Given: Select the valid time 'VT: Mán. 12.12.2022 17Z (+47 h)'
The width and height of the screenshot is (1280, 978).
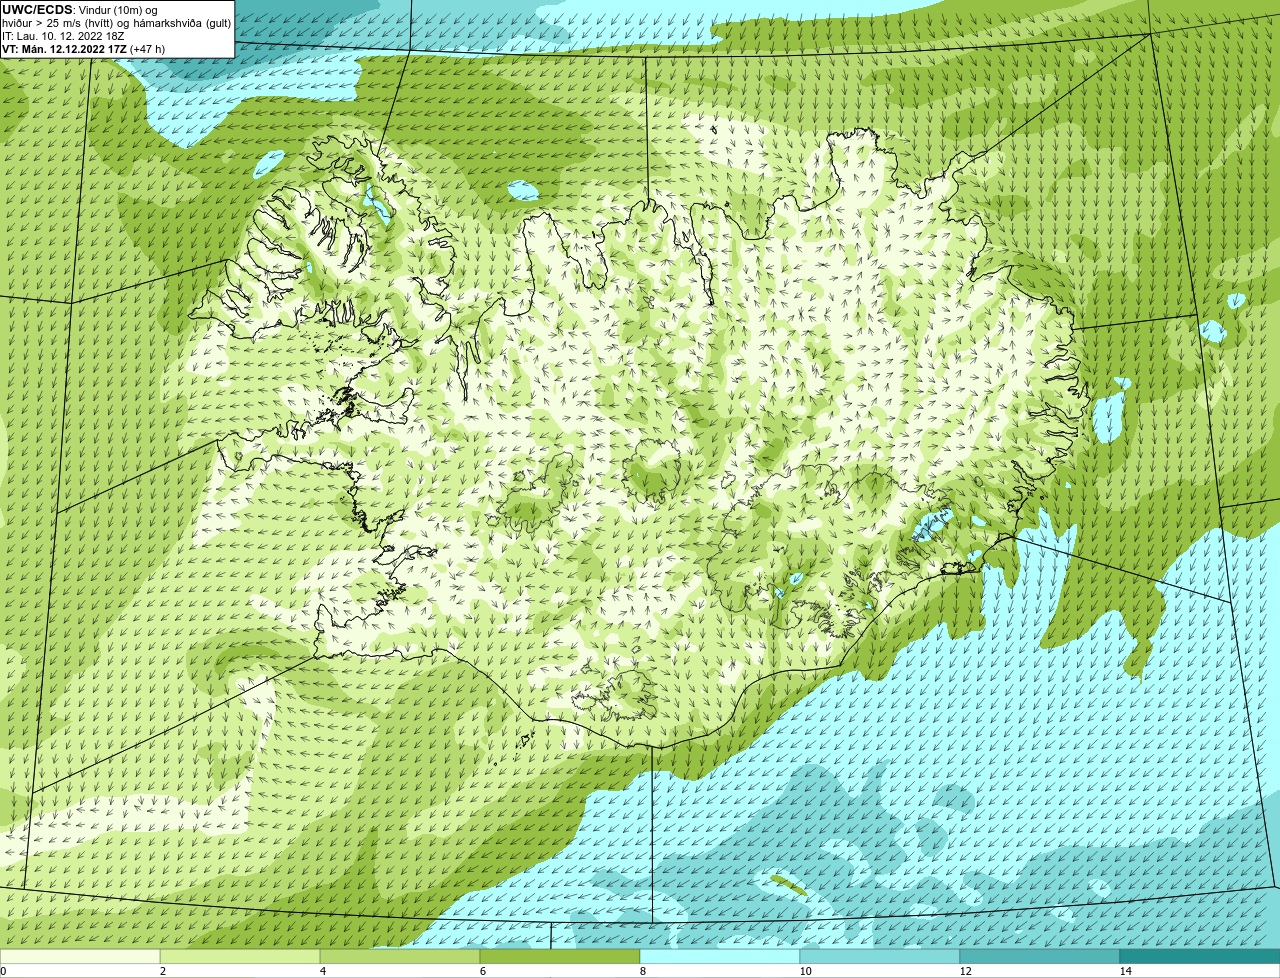Looking at the screenshot, I should [x=84, y=49].
